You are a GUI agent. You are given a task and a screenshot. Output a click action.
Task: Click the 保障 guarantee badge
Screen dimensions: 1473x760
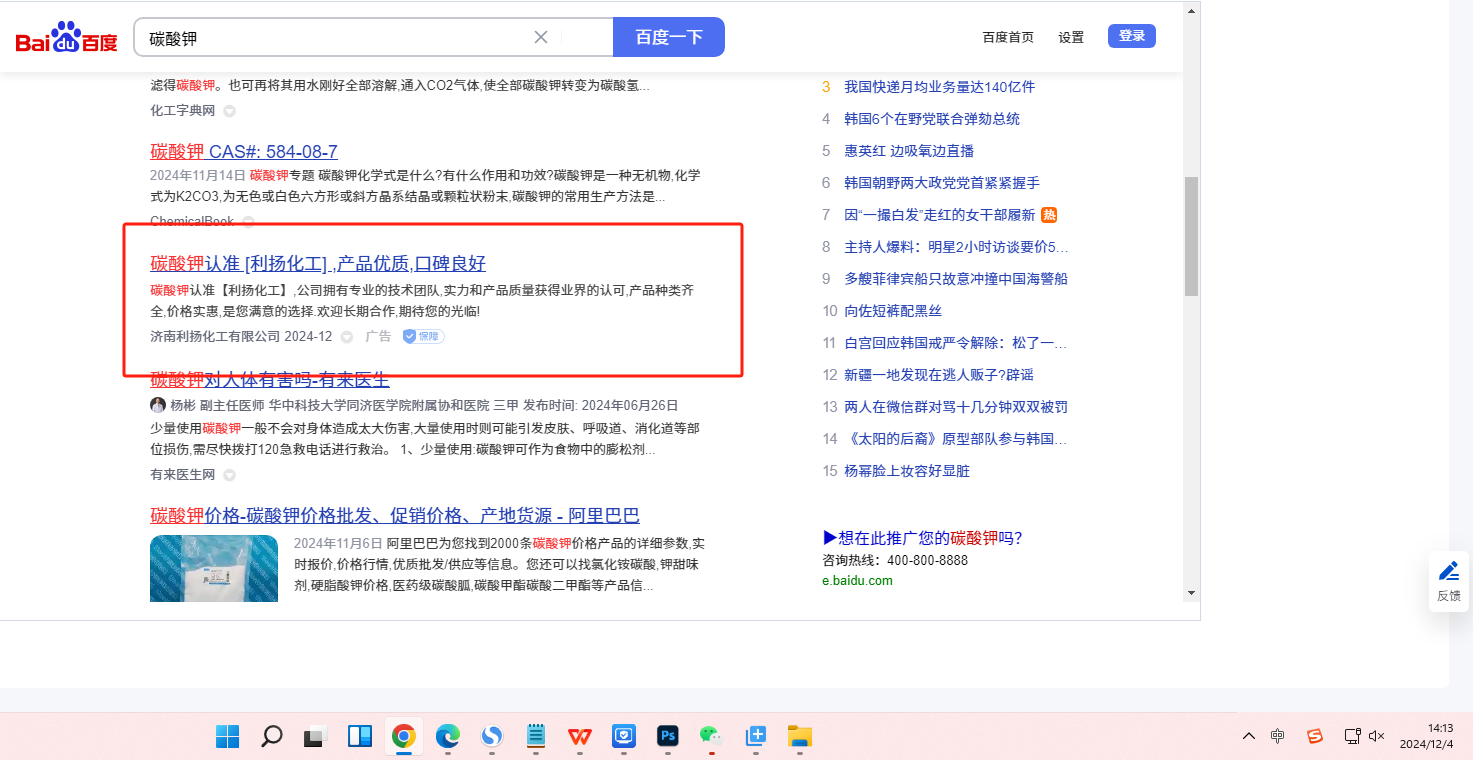point(424,337)
